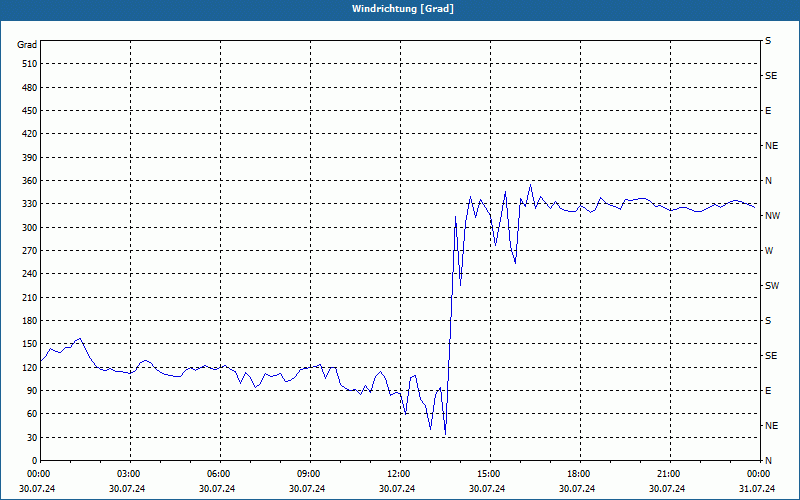Select the 90 y-axis value
This screenshot has width=800, height=500.
coord(32,391)
